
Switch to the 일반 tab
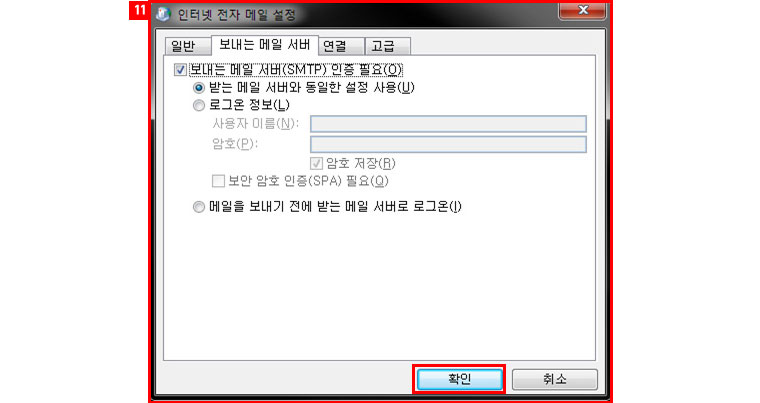pyautogui.click(x=187, y=46)
